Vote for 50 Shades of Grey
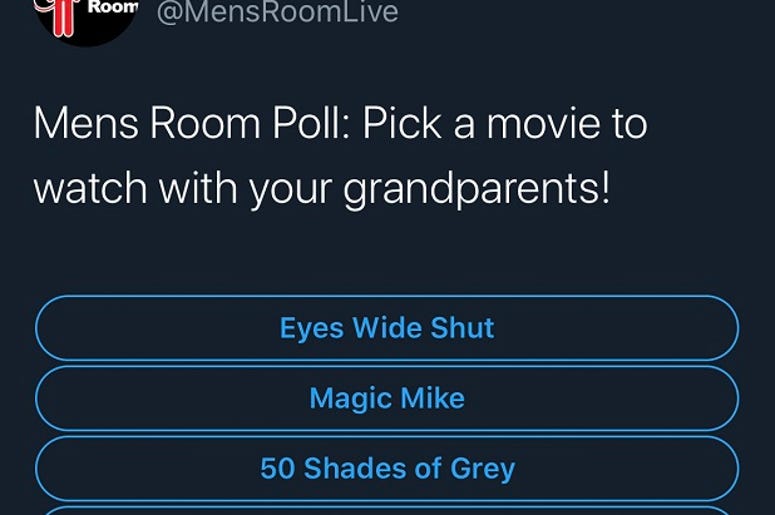 [x=387, y=468]
